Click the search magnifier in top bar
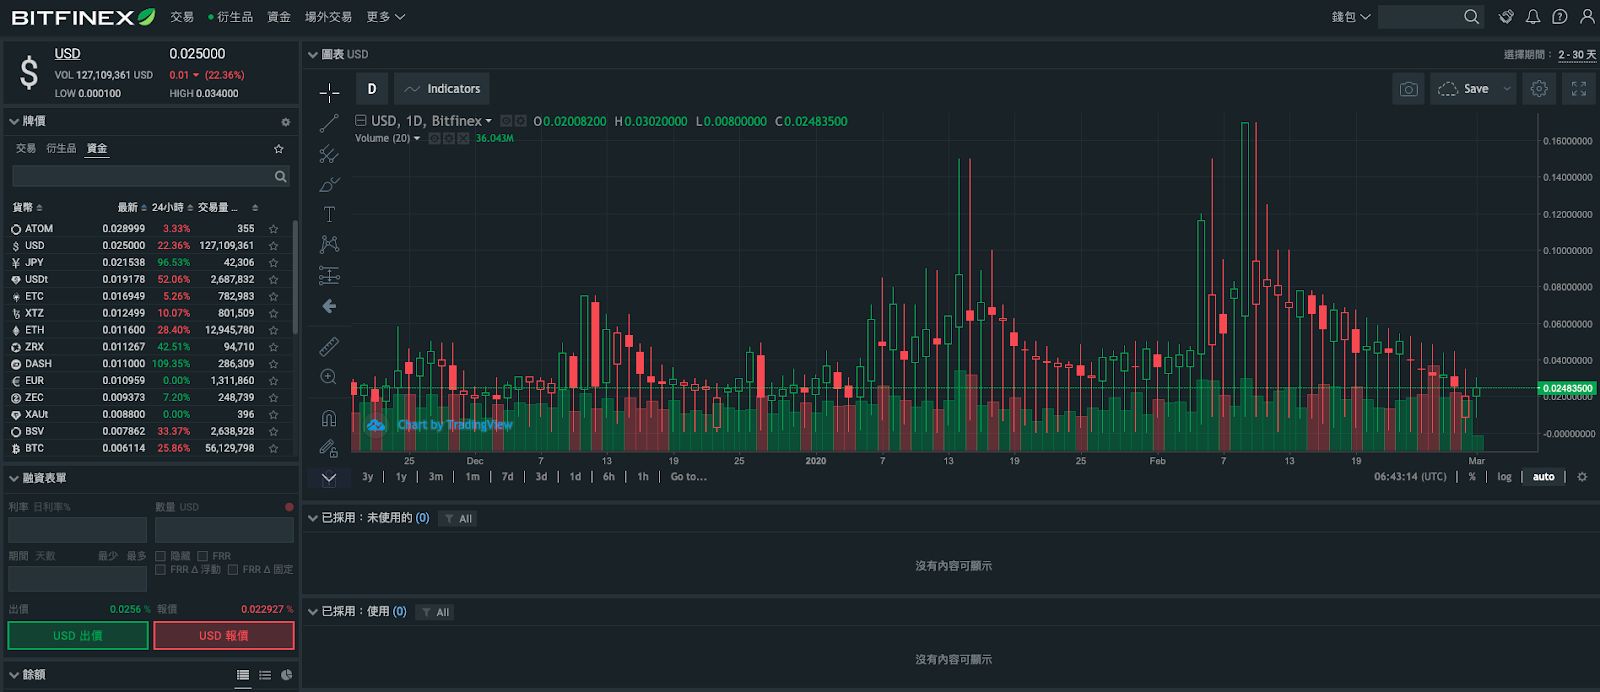This screenshot has height=692, width=1600. tap(1471, 17)
